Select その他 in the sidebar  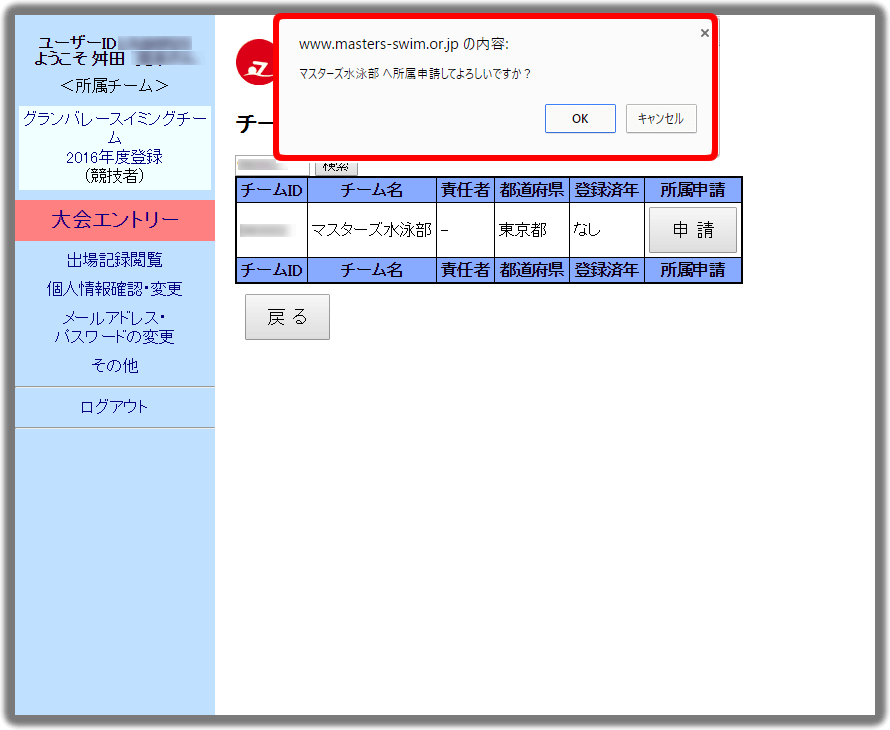coord(115,366)
